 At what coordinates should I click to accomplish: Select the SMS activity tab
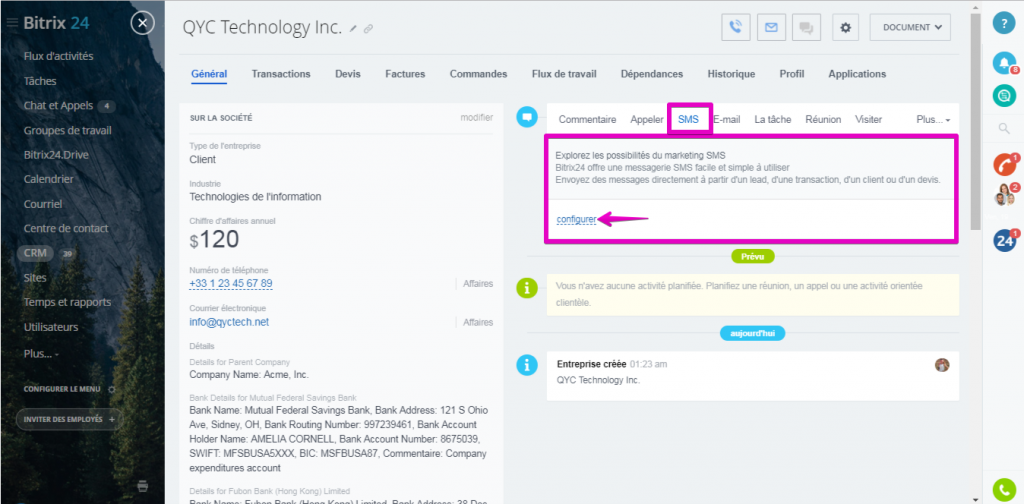pyautogui.click(x=688, y=119)
